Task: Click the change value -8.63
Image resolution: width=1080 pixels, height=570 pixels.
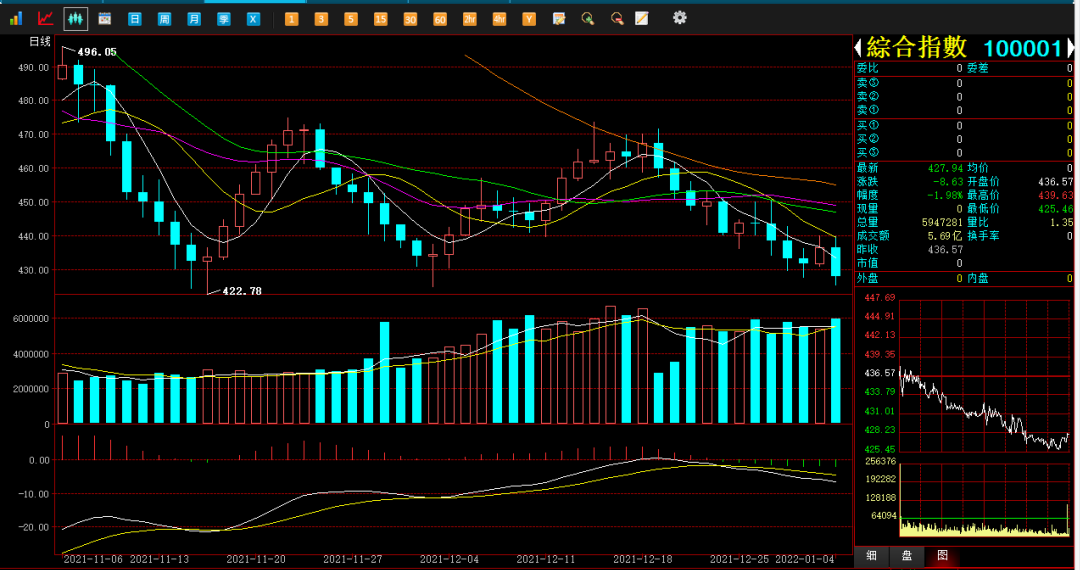Action: click(948, 182)
